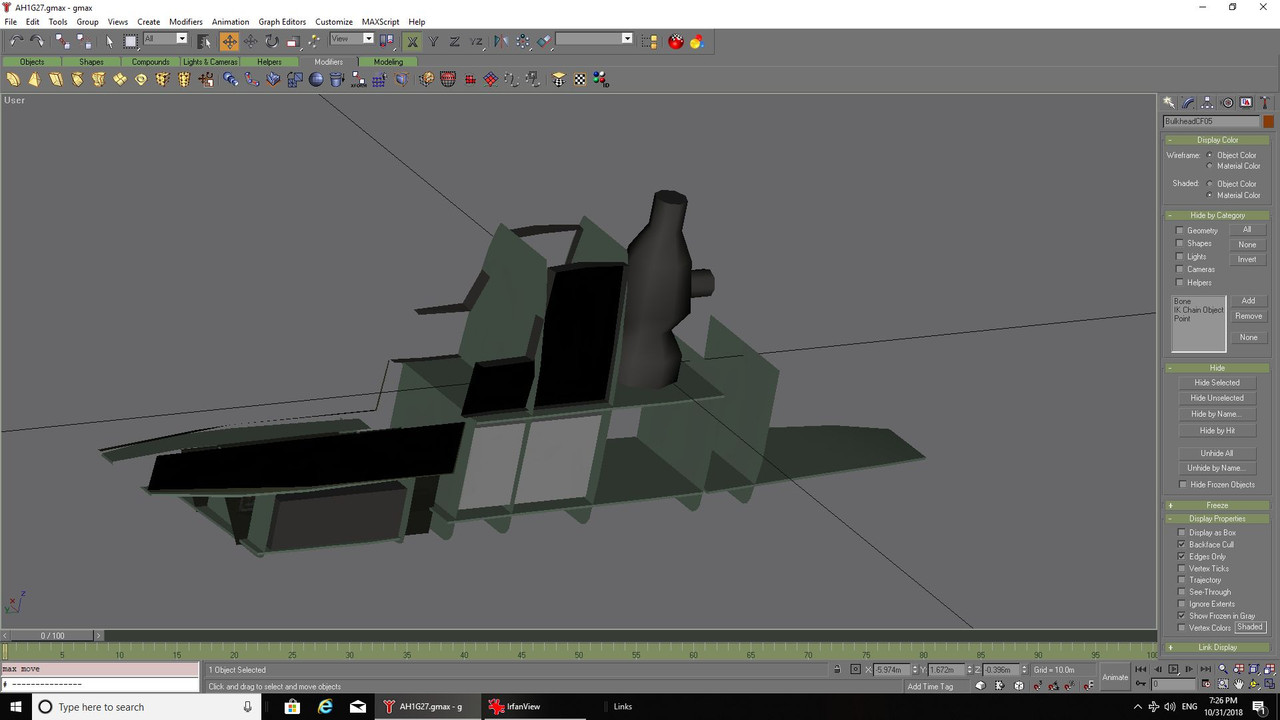The height and width of the screenshot is (720, 1280).
Task: Switch to the Modeling tab
Action: pyautogui.click(x=388, y=62)
